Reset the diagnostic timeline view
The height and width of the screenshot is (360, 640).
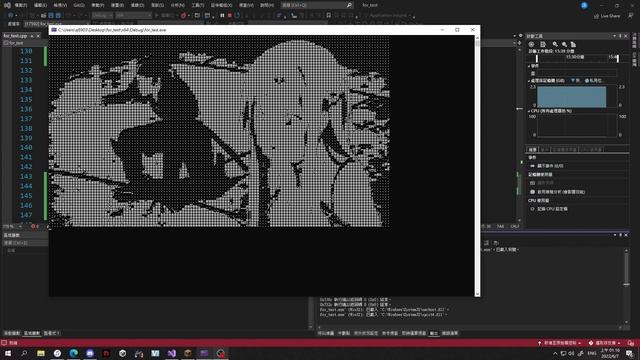(x=573, y=44)
